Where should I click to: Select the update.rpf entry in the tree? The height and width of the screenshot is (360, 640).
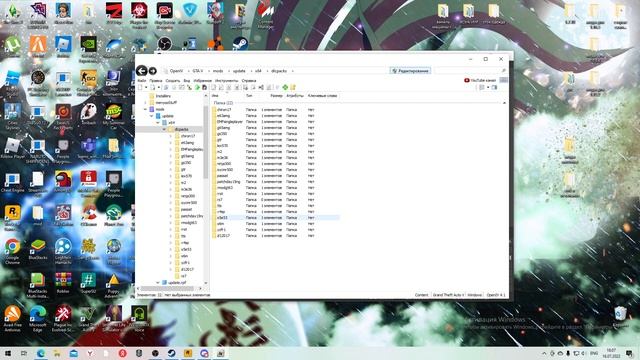177,282
